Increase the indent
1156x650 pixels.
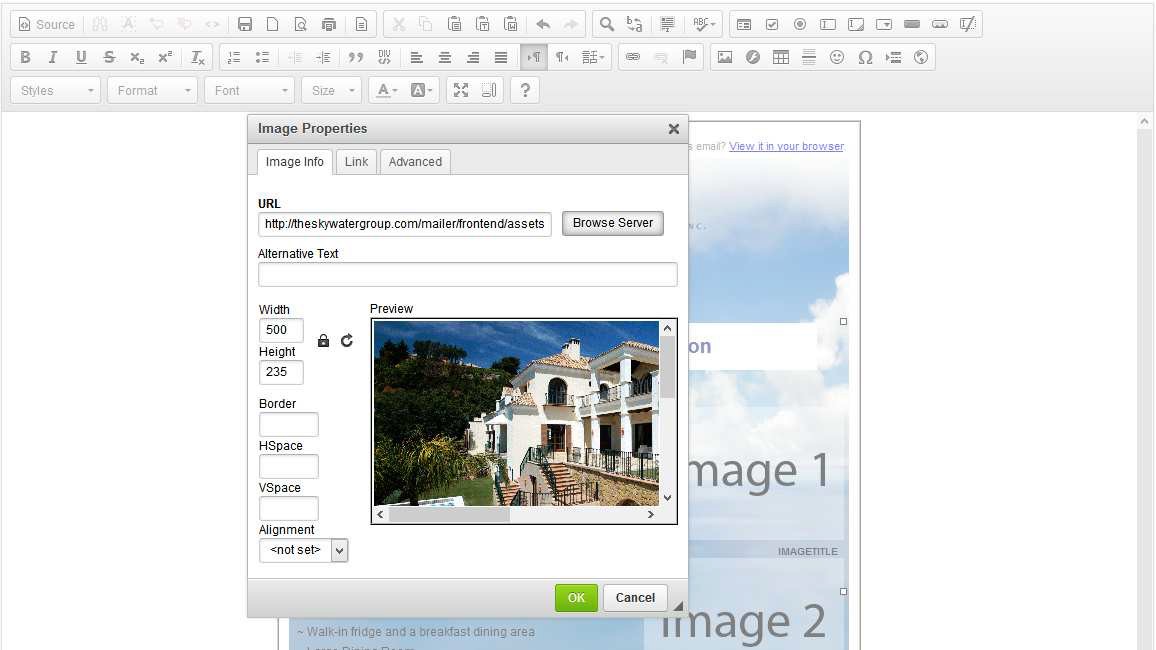tap(323, 57)
